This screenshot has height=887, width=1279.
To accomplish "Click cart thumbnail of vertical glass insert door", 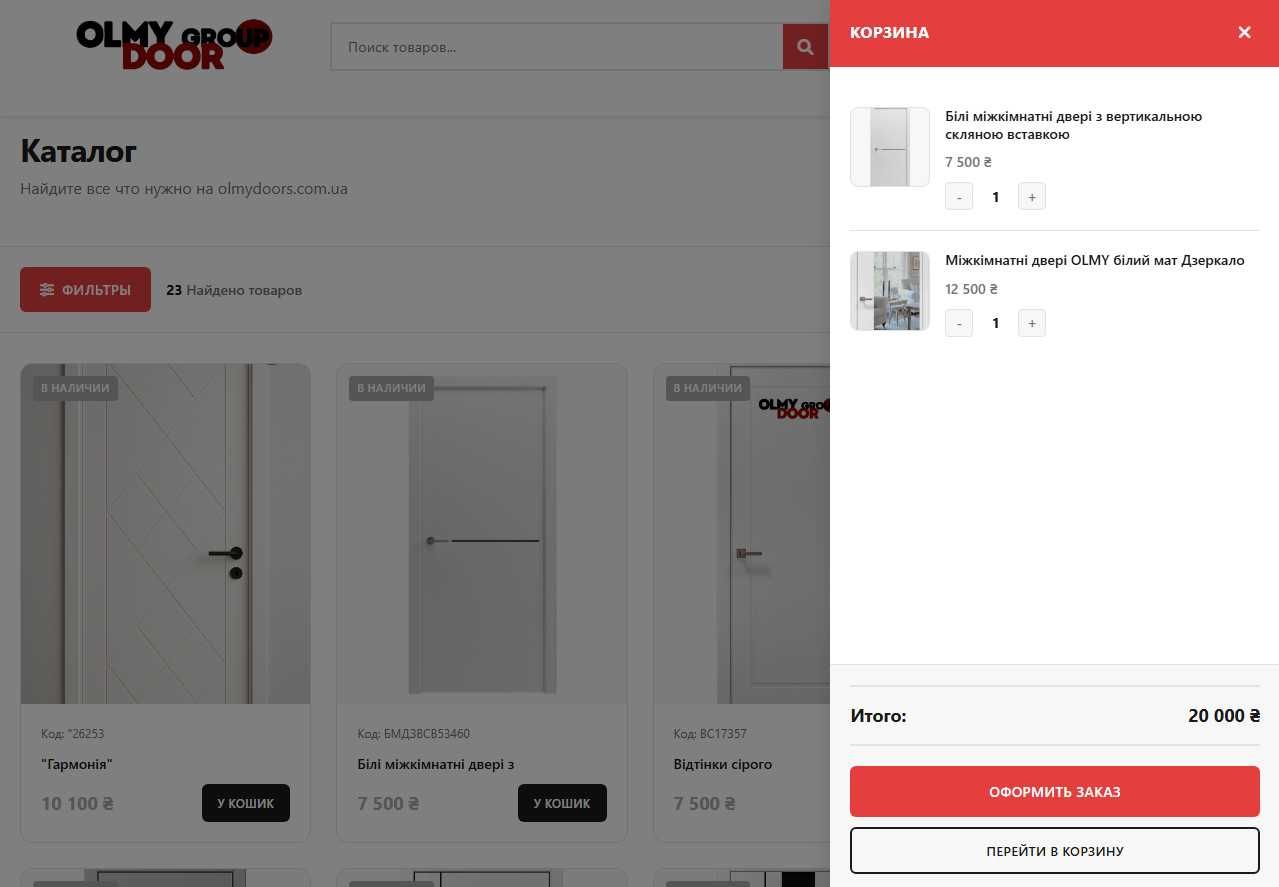I will pos(890,147).
